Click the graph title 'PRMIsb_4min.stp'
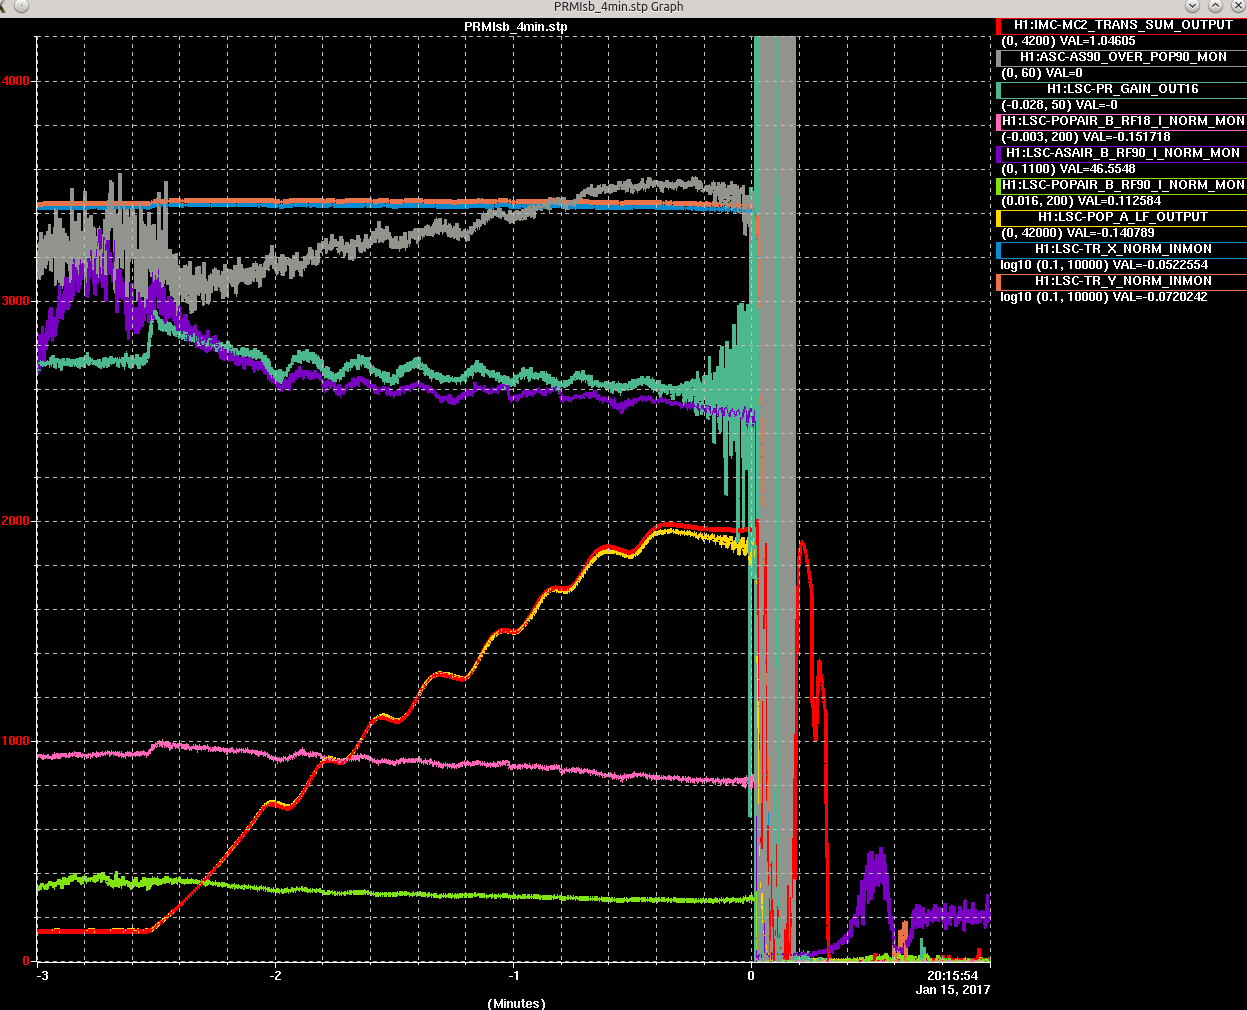1247x1010 pixels. click(516, 27)
